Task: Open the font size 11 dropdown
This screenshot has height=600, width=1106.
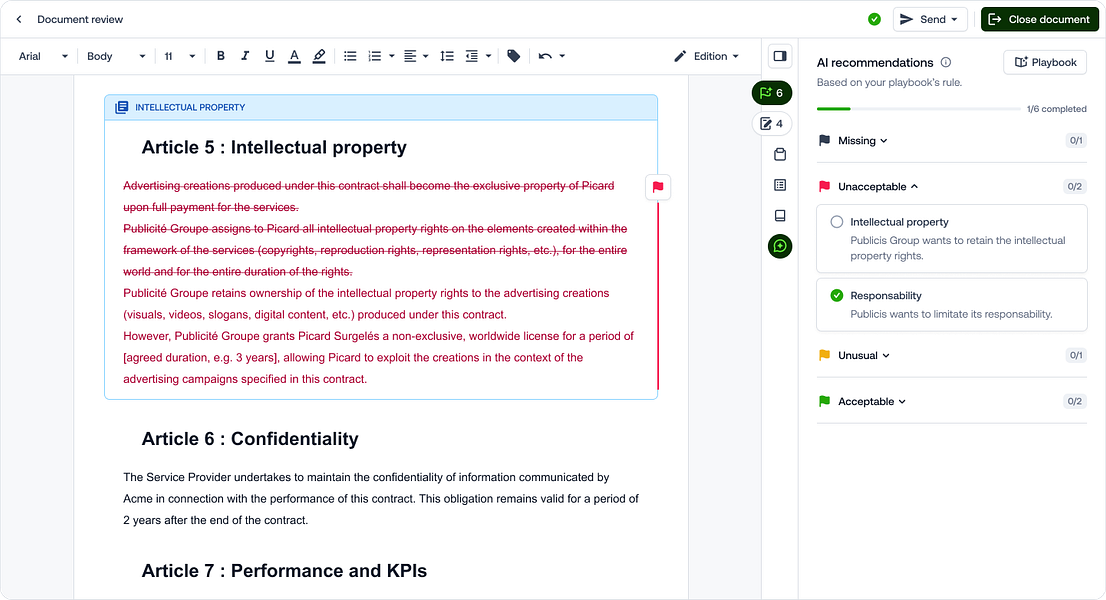Action: (179, 56)
